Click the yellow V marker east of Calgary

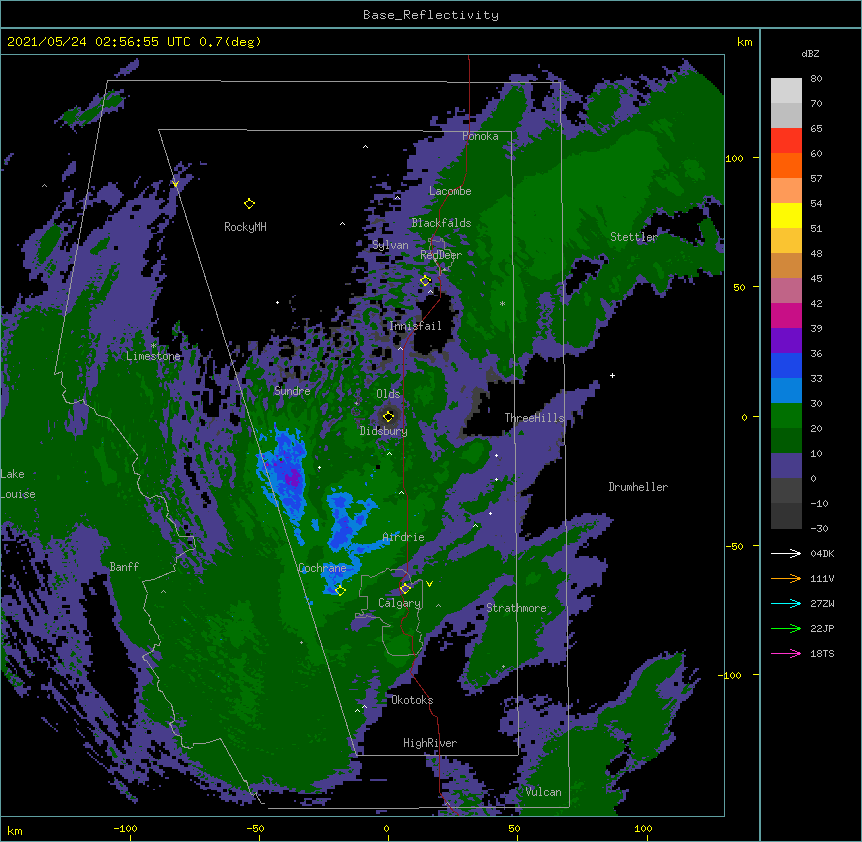[x=429, y=584]
